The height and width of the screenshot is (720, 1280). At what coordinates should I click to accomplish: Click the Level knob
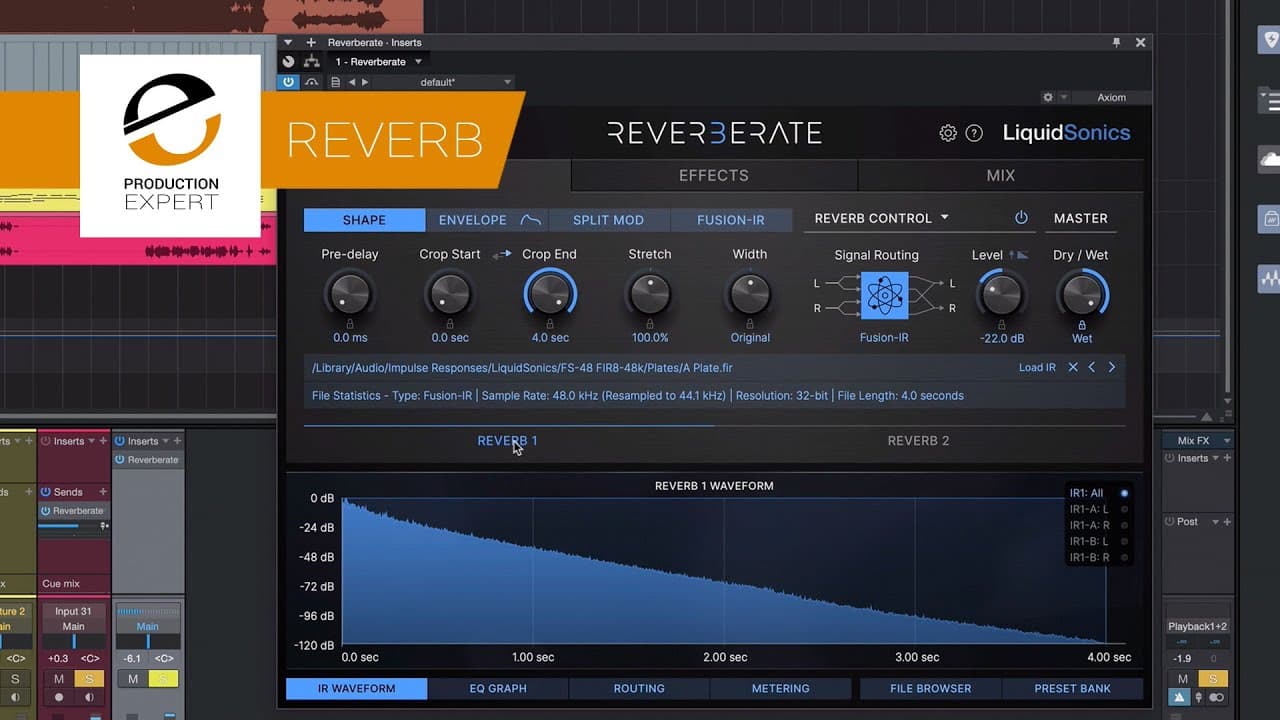click(x=1001, y=294)
